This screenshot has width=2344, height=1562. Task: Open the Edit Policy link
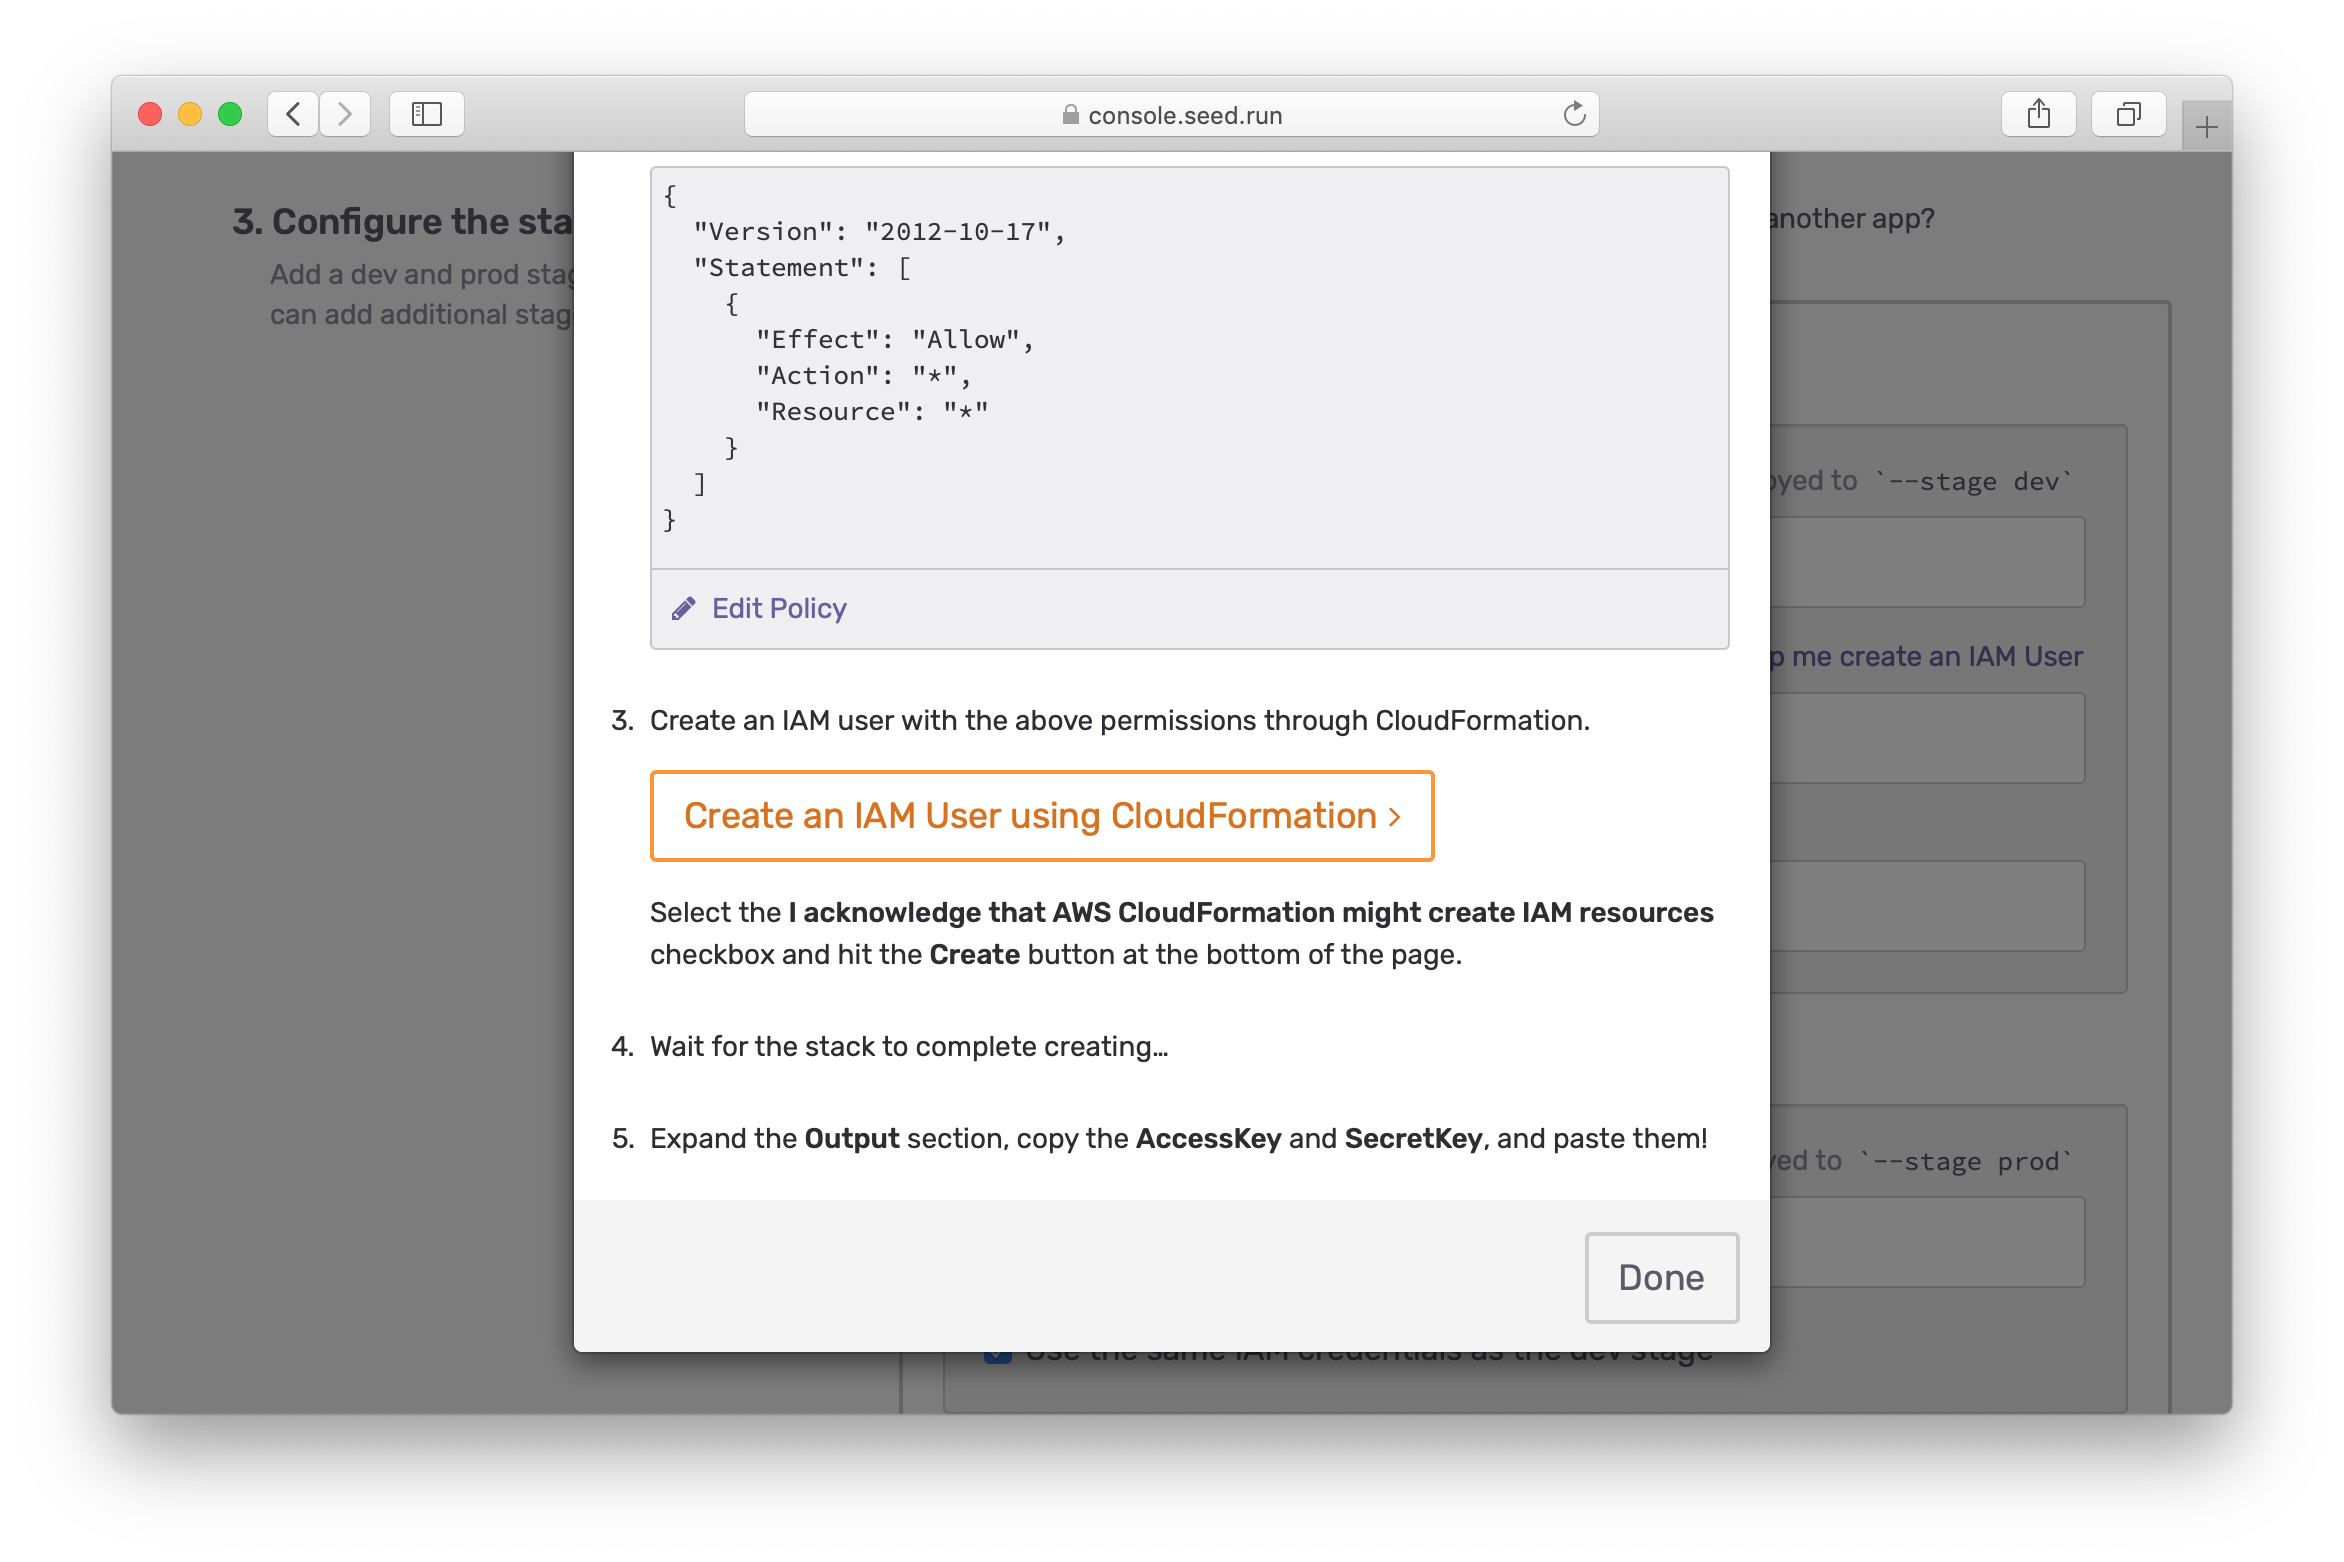click(779, 609)
